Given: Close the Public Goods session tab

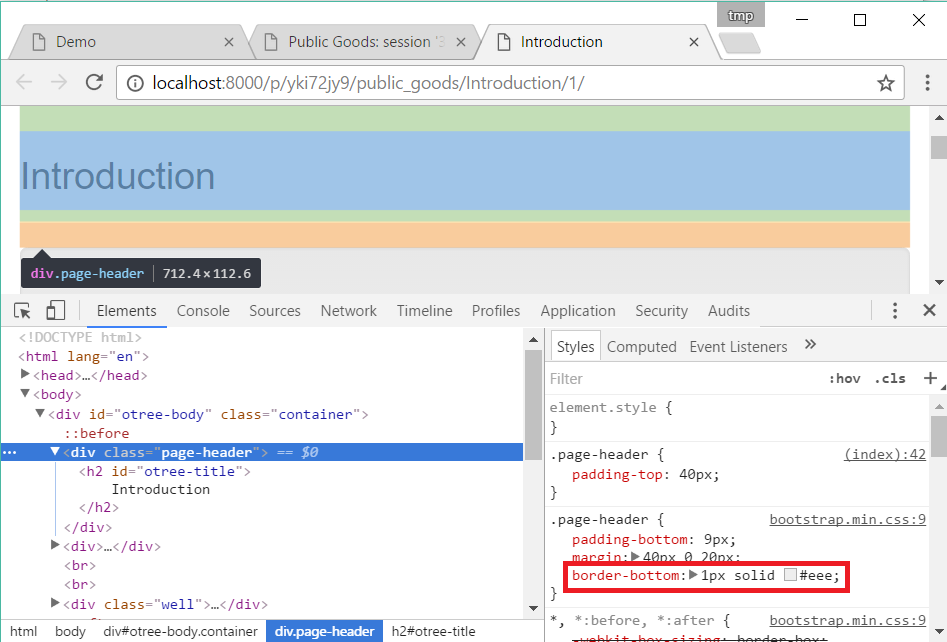Looking at the screenshot, I should 461,42.
